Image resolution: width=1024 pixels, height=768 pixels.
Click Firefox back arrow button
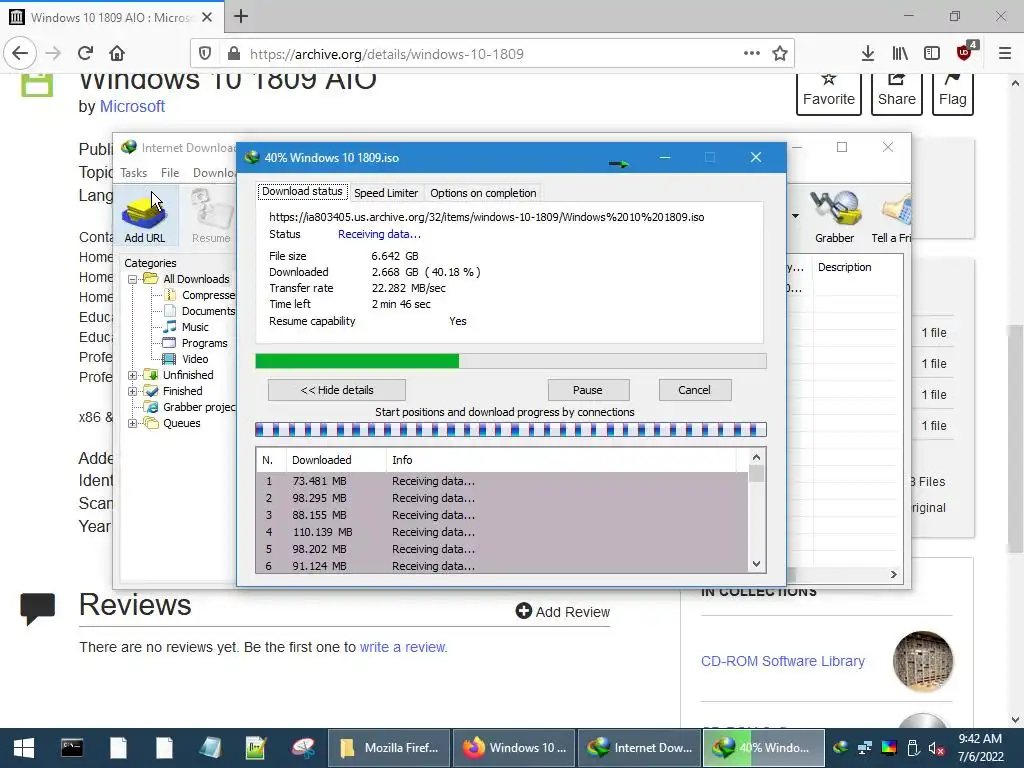click(x=20, y=53)
